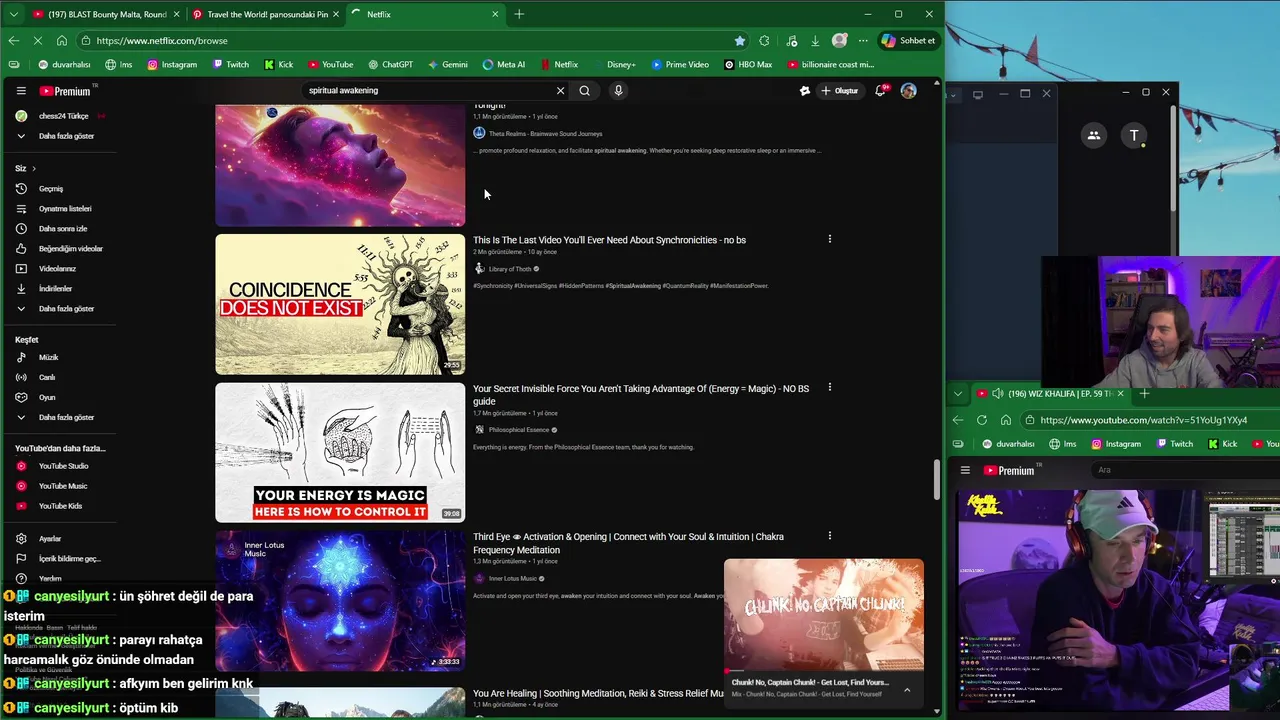Open browser downloads icon
This screenshot has height=720, width=1280.
point(815,41)
